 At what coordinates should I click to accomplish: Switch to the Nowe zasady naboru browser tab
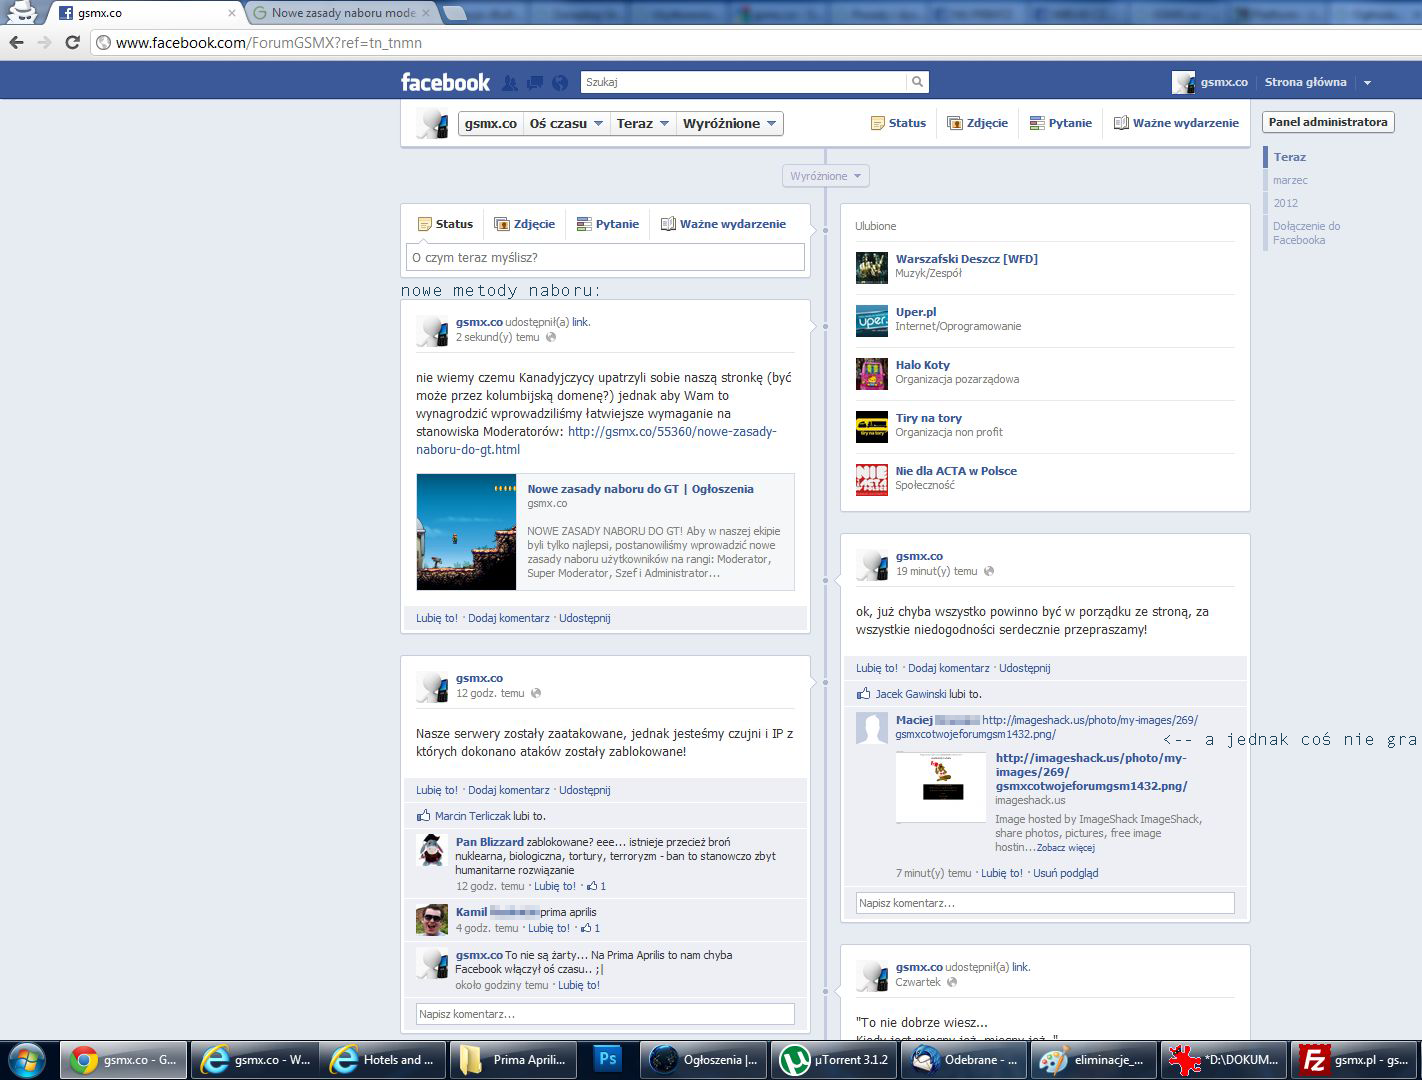click(342, 13)
